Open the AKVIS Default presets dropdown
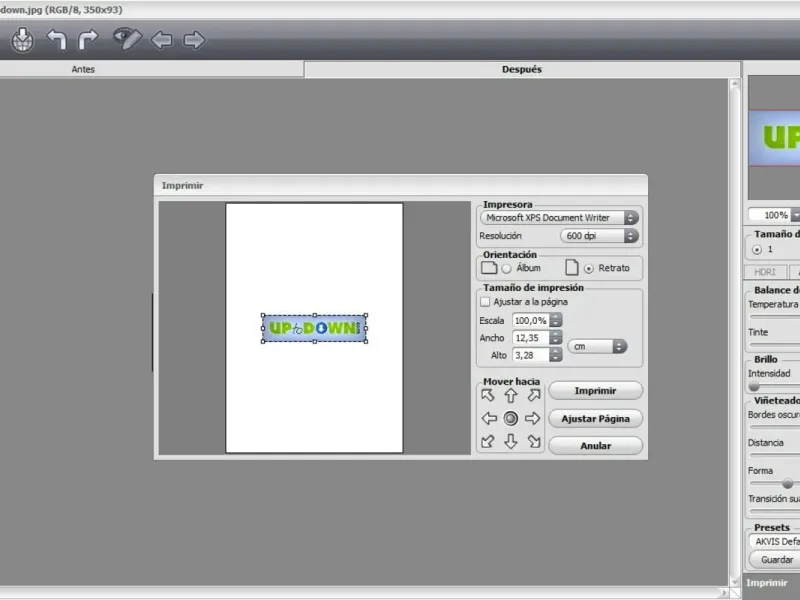800x600 pixels. pyautogui.click(x=774, y=541)
